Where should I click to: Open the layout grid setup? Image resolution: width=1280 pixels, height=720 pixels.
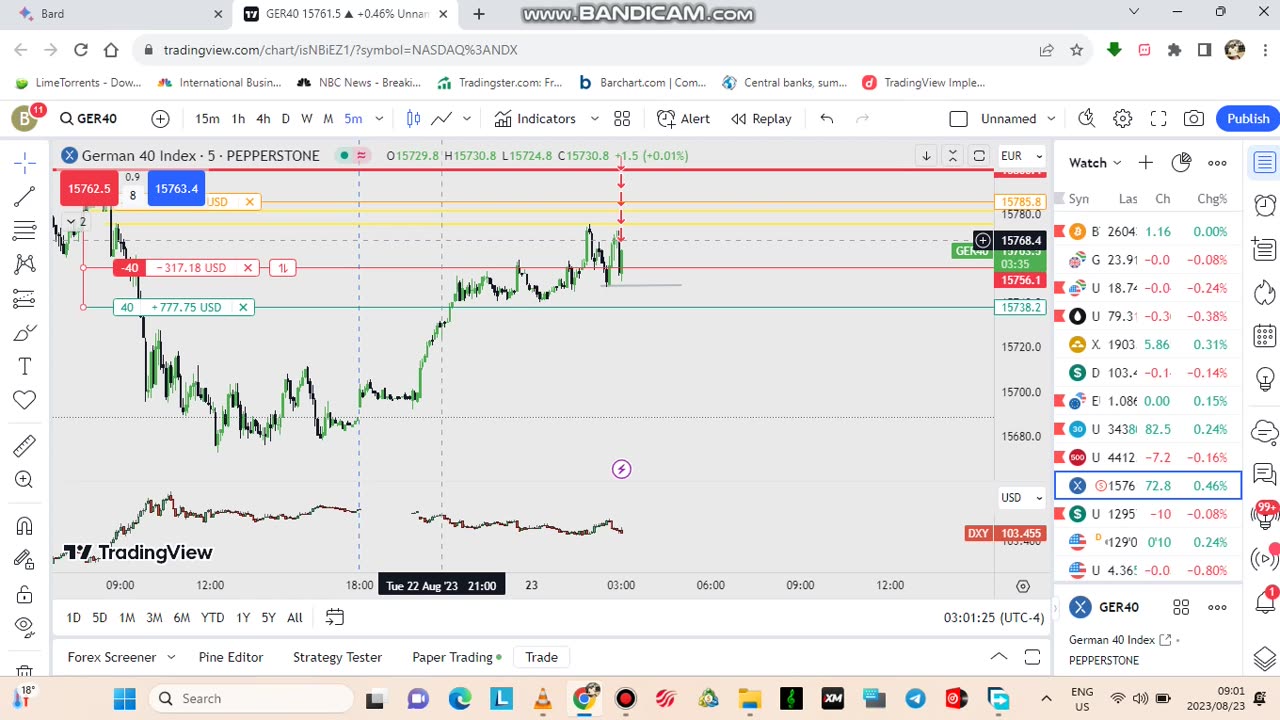point(622,118)
